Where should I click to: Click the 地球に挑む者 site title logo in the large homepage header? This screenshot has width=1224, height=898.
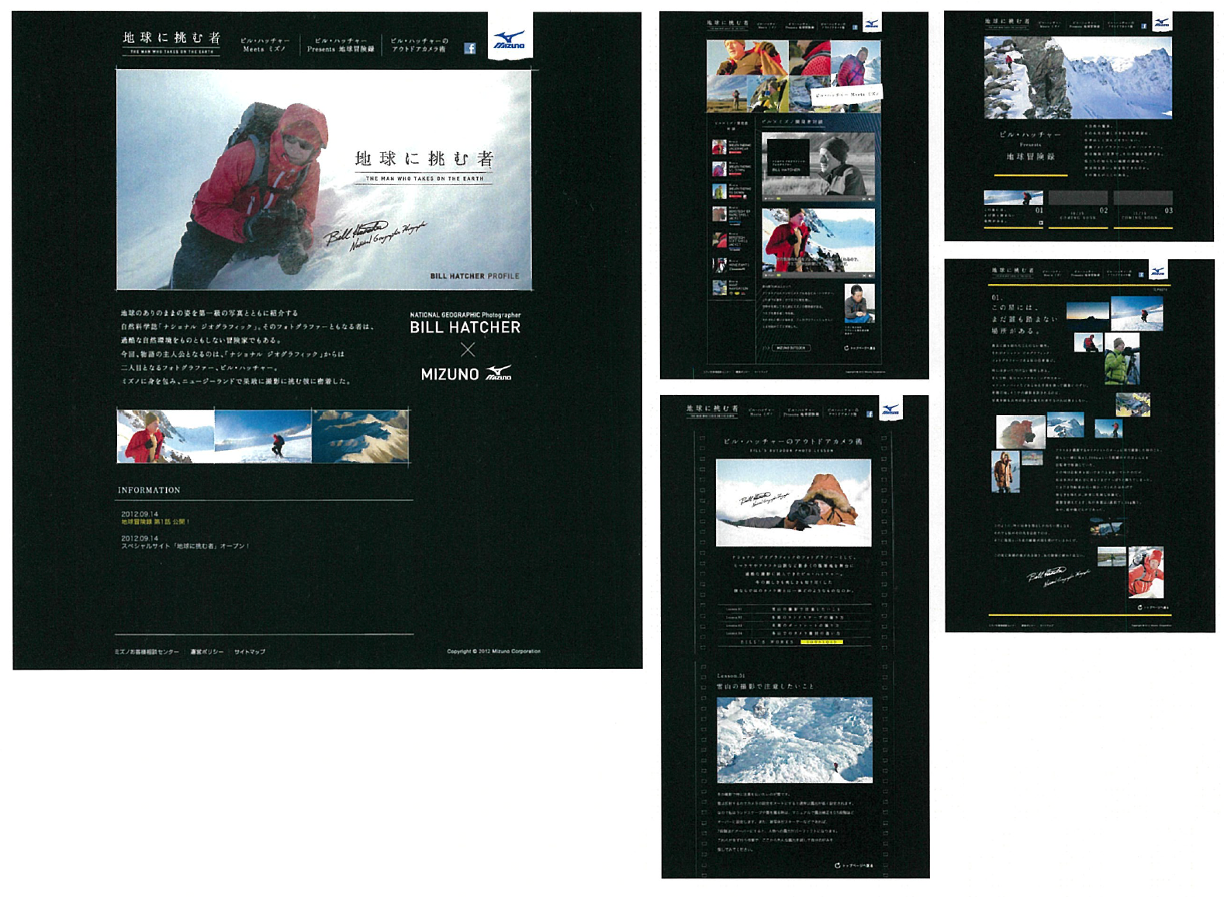point(171,41)
